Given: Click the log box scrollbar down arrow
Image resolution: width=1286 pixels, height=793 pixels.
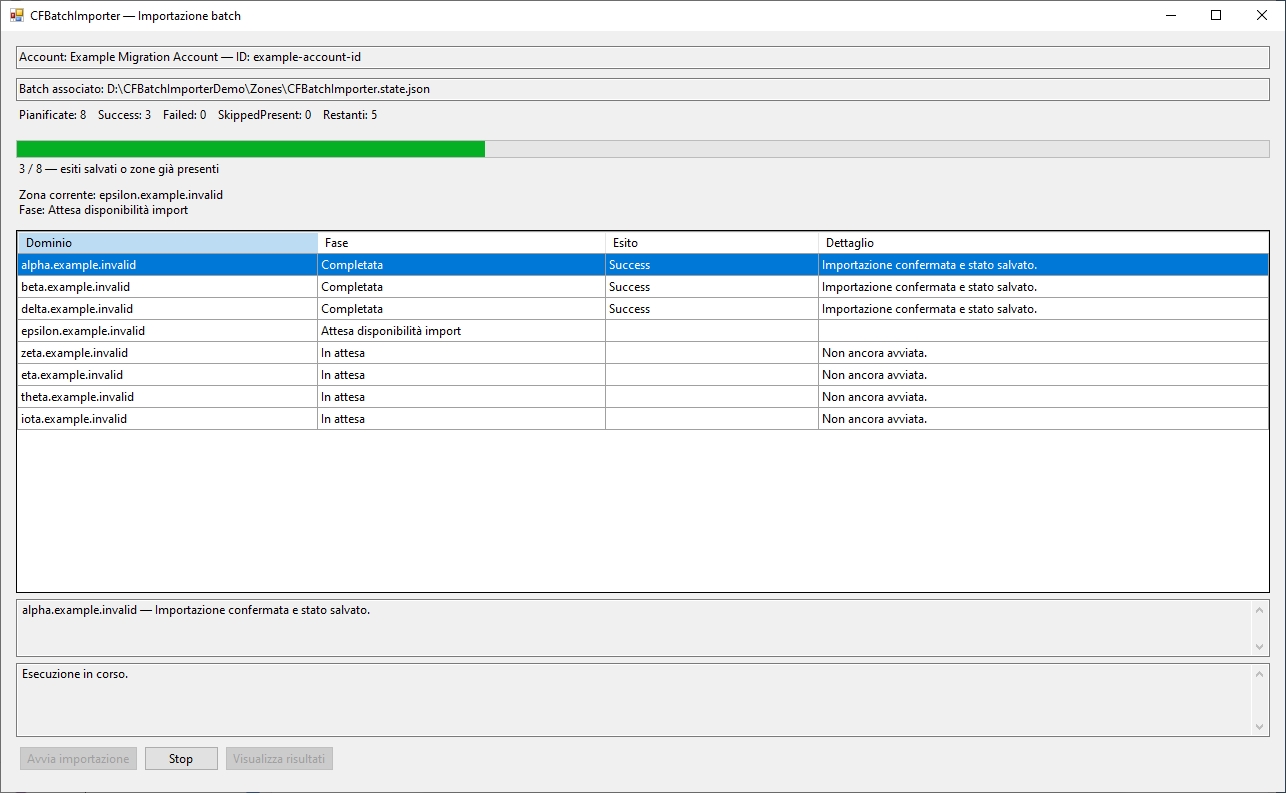Looking at the screenshot, I should (1260, 727).
